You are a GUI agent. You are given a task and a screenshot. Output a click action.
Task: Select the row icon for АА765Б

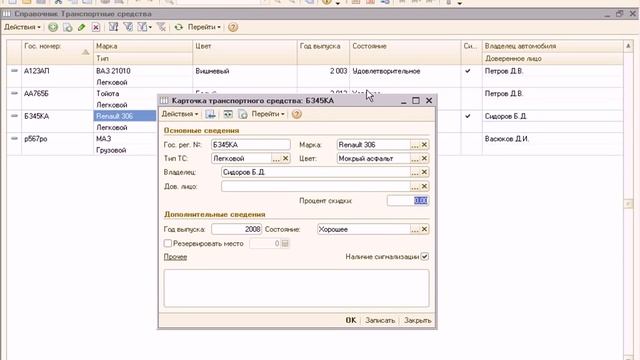pos(14,93)
